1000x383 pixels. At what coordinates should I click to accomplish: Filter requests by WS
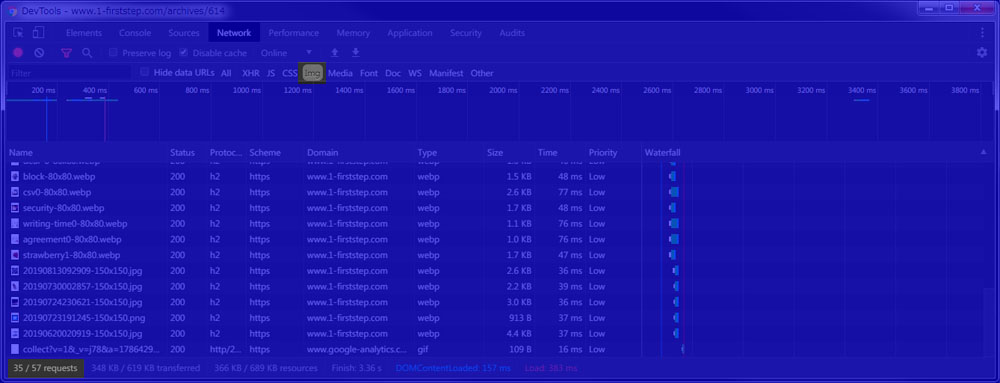[x=415, y=73]
